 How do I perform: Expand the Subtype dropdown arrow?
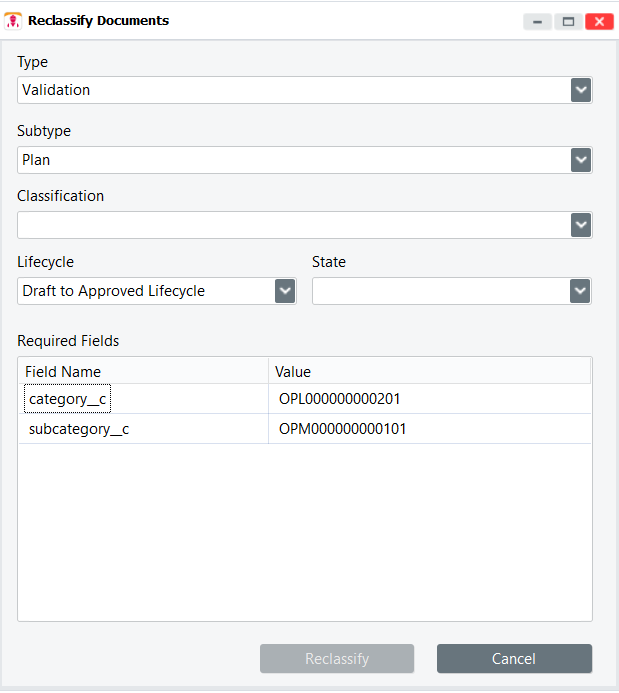[581, 160]
